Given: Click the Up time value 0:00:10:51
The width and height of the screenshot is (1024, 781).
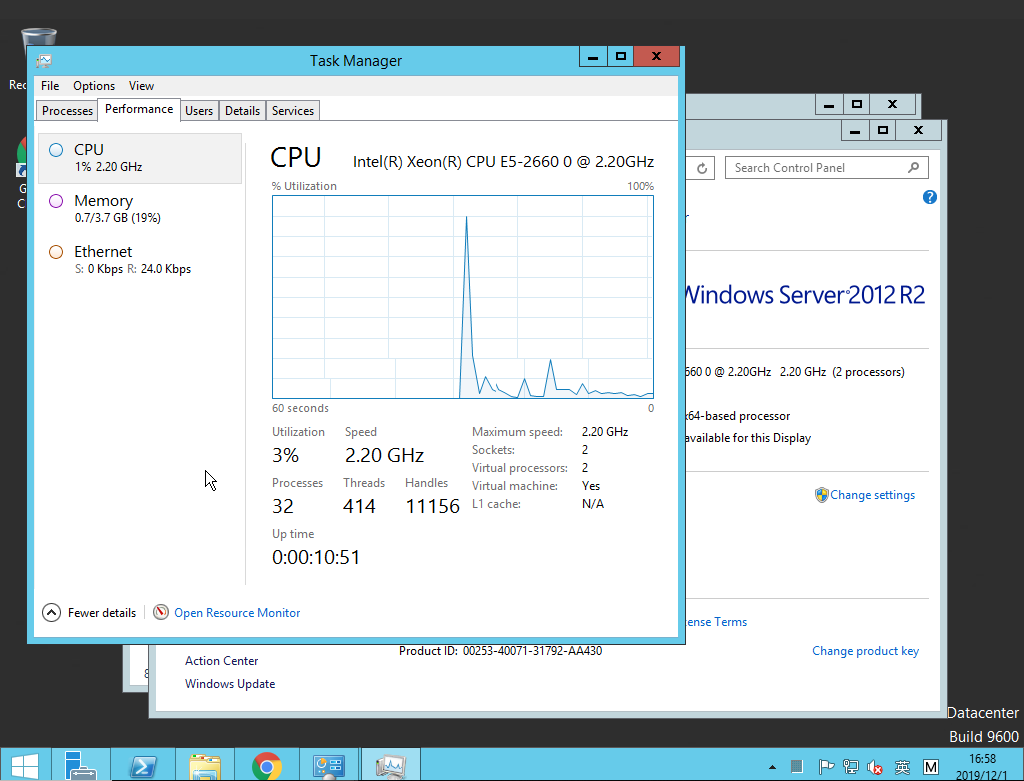Looking at the screenshot, I should coord(316,557).
